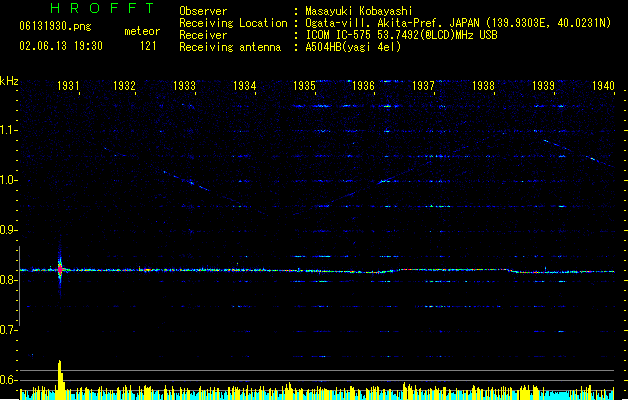Click time marker 1939

[544, 86]
